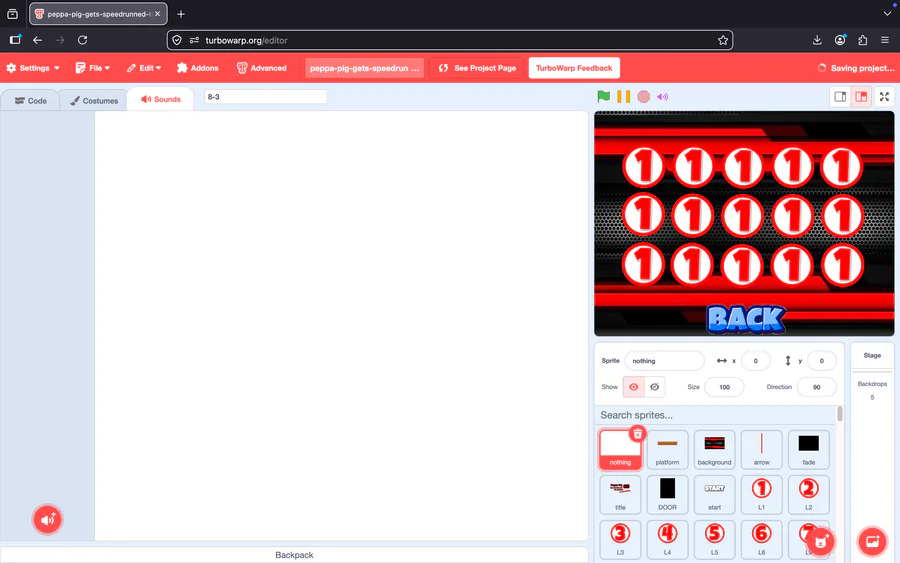Close the peppa-pig-gets-speedrunned tab

coord(157,14)
